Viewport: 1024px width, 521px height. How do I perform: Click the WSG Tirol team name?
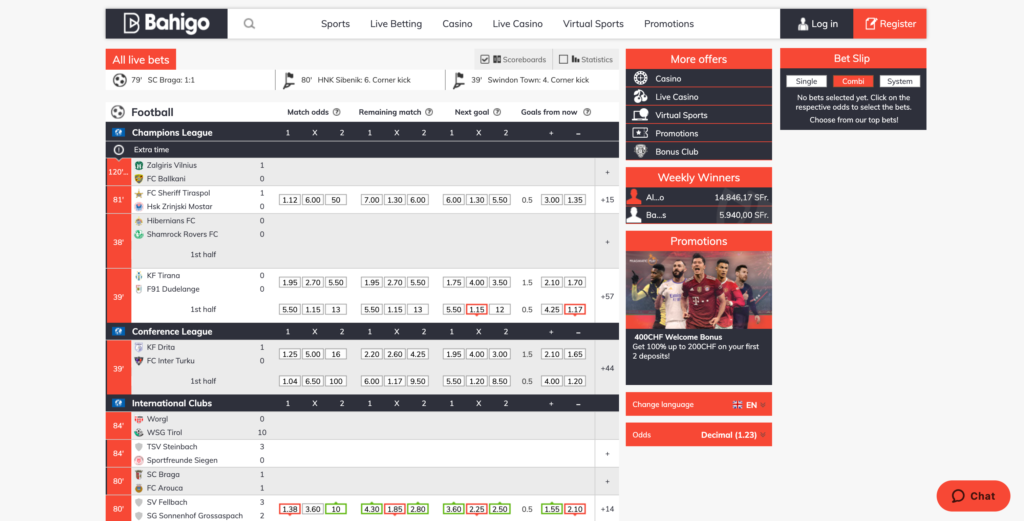tap(165, 433)
